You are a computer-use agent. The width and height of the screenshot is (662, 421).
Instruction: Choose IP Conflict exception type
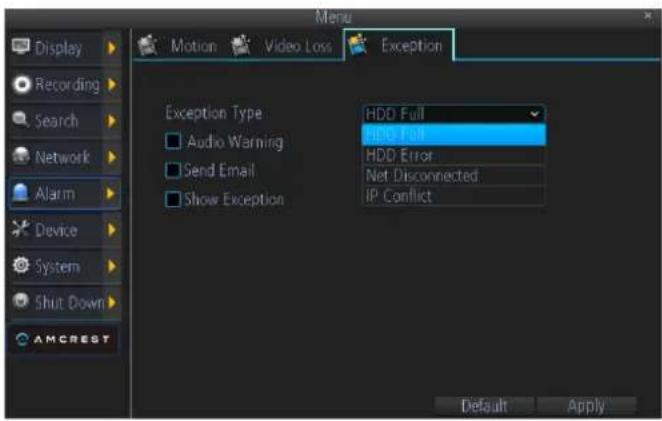pos(454,196)
